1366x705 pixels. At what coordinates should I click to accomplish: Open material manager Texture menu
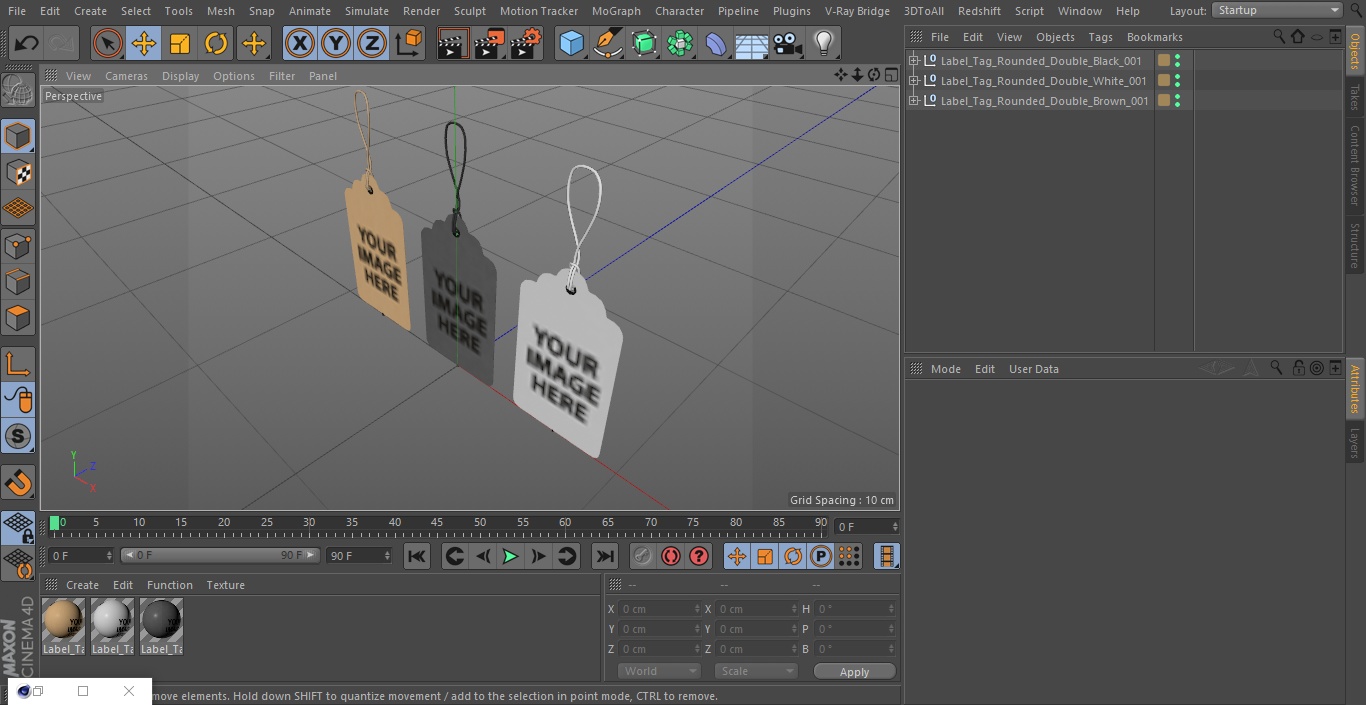225,585
